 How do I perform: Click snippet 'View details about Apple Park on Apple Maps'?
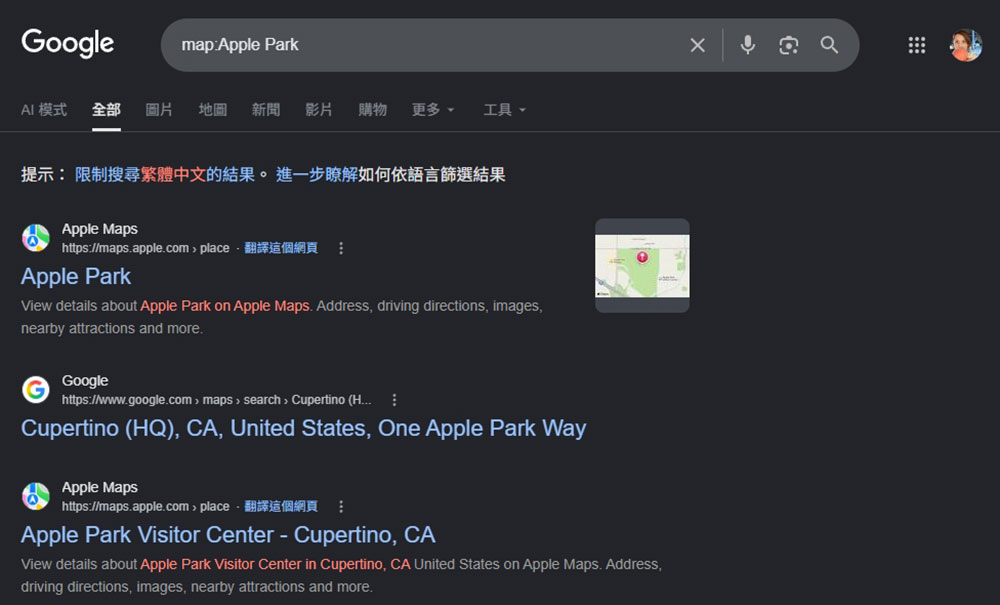click(x=166, y=306)
